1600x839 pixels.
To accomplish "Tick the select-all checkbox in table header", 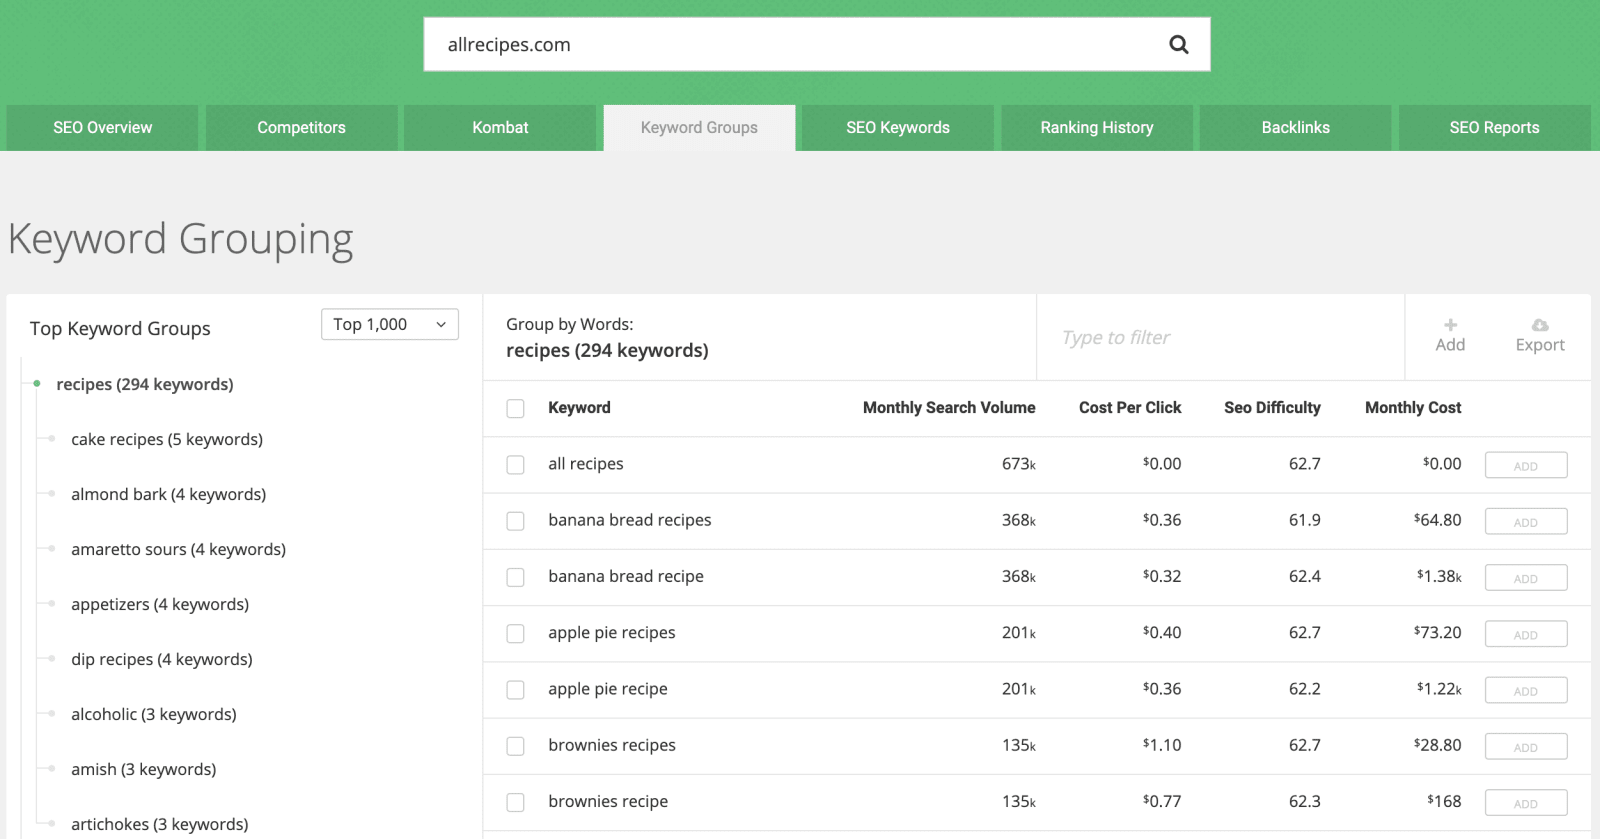I will (515, 408).
